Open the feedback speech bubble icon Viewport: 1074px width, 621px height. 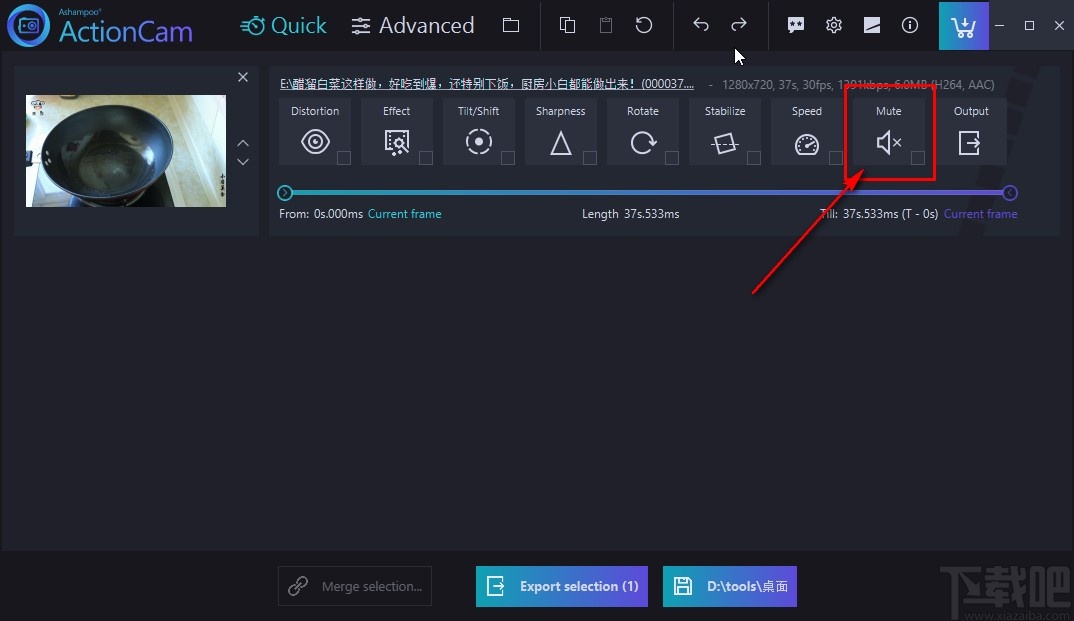[796, 25]
